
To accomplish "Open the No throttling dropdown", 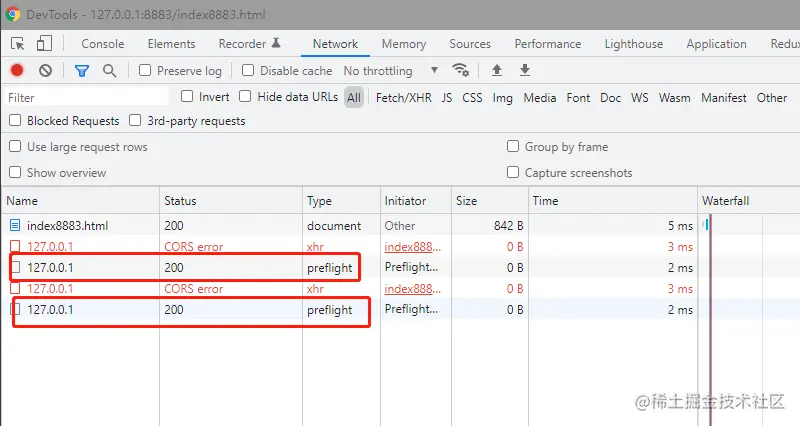I will (390, 71).
